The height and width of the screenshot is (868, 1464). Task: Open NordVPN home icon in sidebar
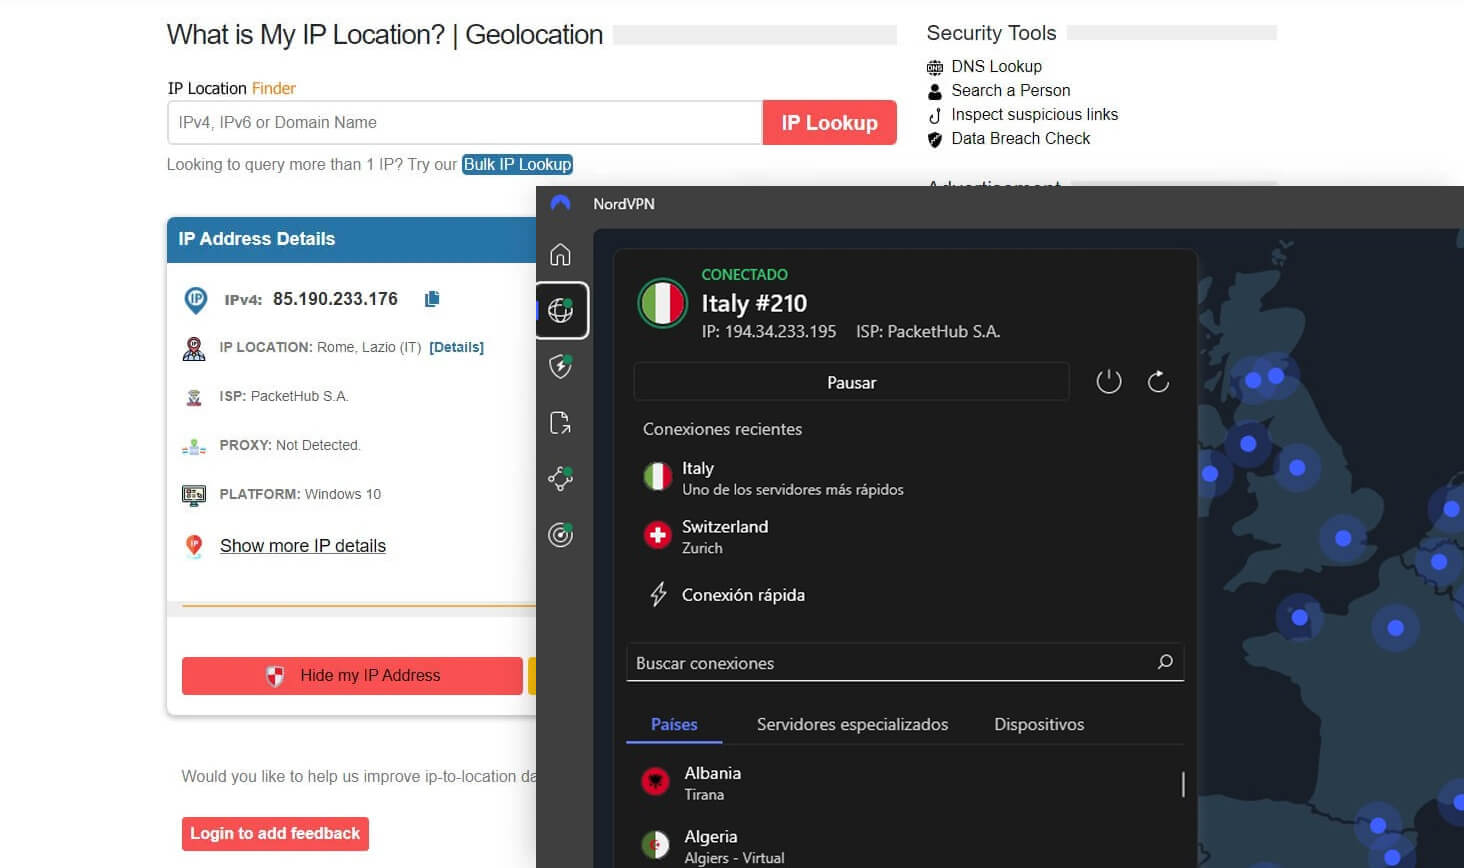[x=560, y=254]
